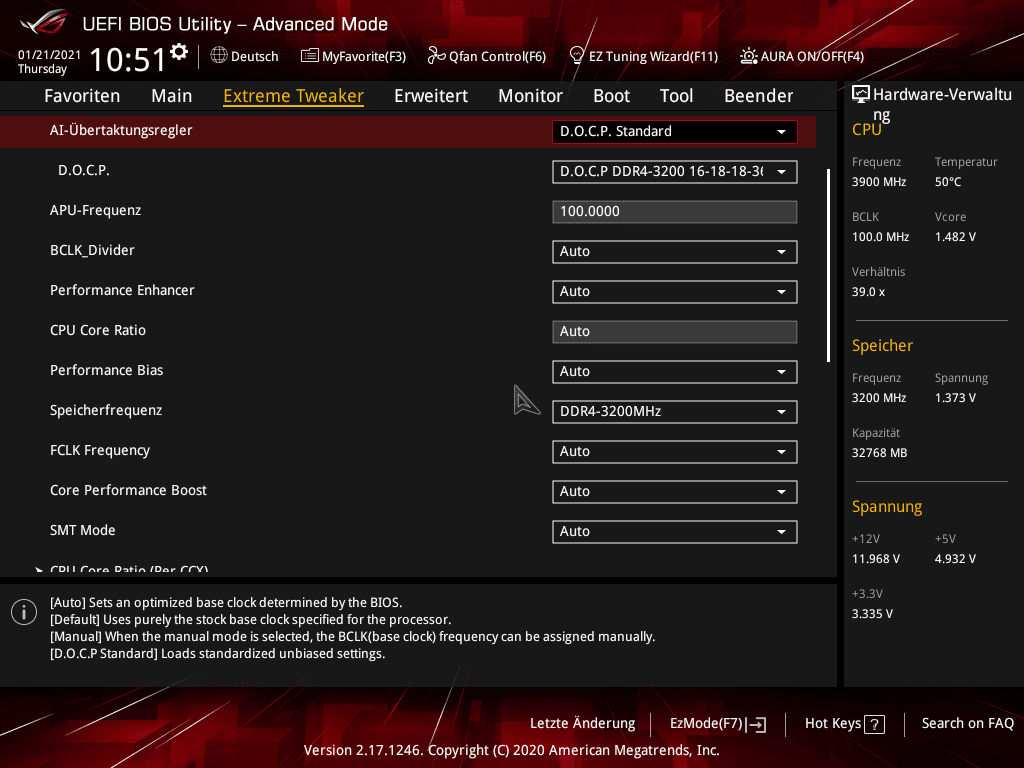Open Performance Enhancer dropdown
The width and height of the screenshot is (1024, 768).
tap(675, 291)
